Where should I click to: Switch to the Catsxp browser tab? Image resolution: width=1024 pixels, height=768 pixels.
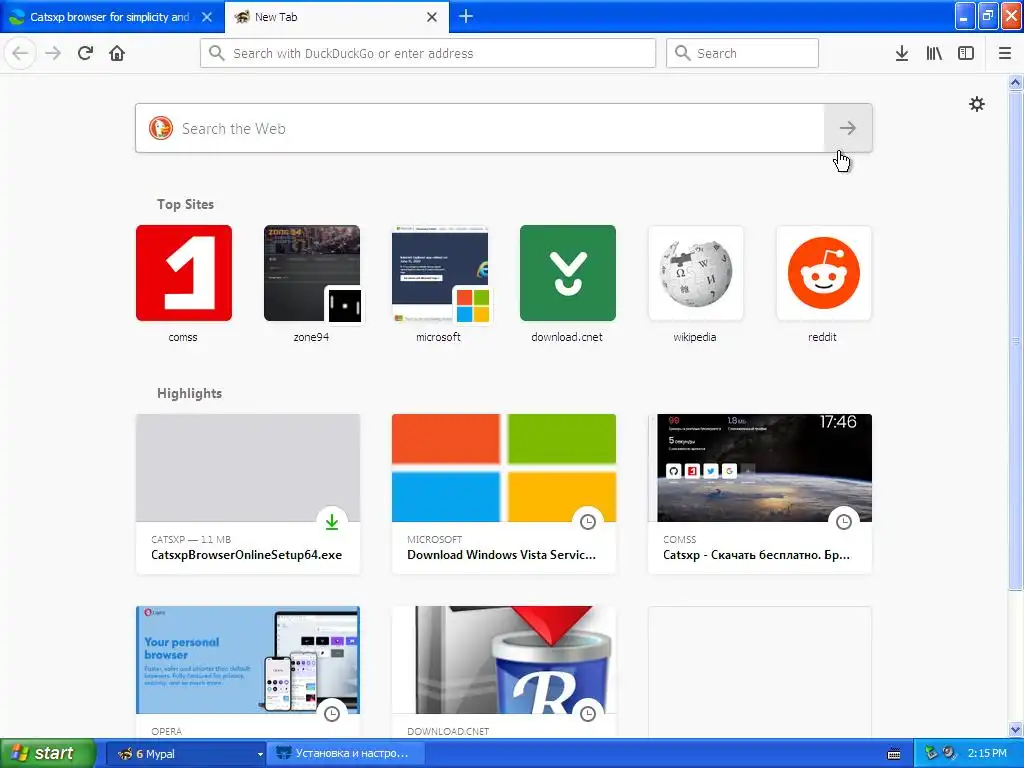coord(110,17)
